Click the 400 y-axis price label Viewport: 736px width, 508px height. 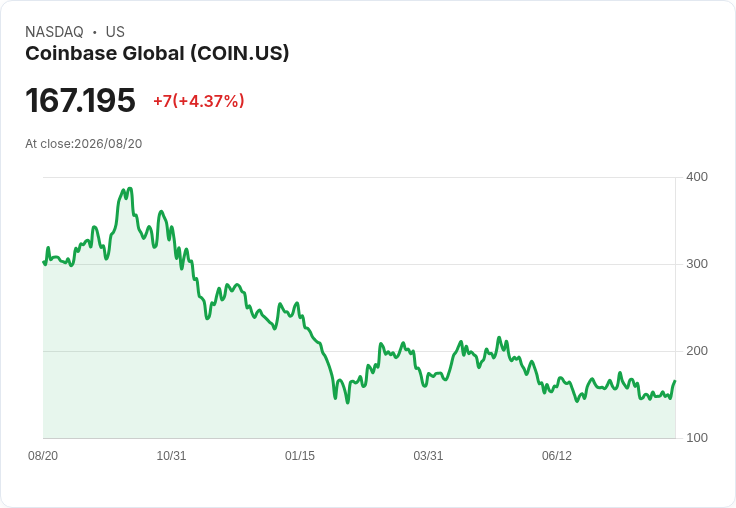697,177
